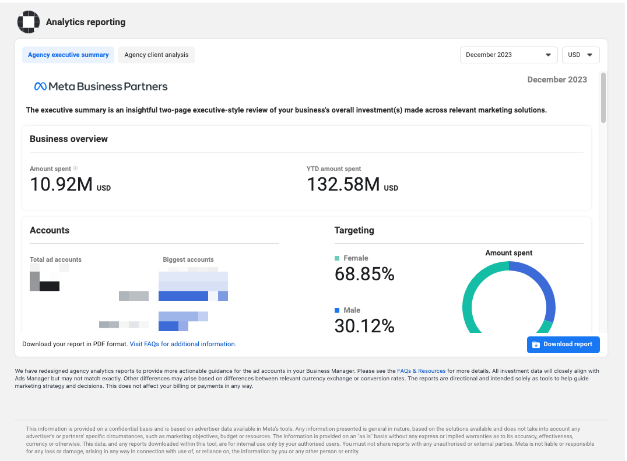This screenshot has width=627, height=461.
Task: Switch to Agency client analysis tab
Action: 156,55
